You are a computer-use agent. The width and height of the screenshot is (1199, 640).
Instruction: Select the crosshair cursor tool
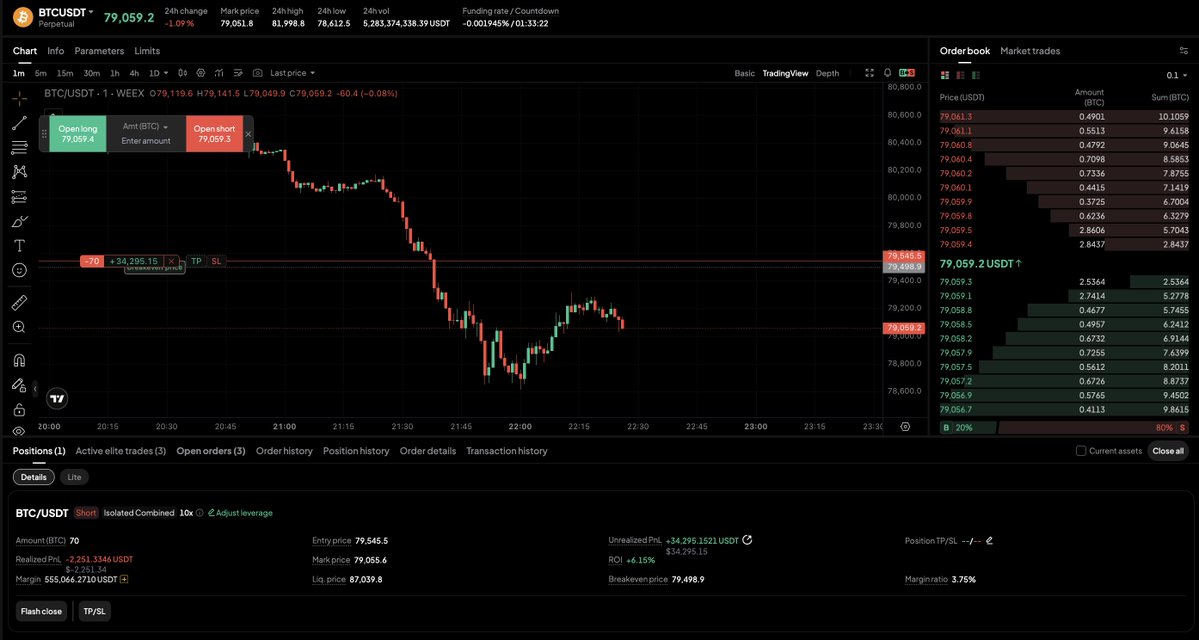click(19, 98)
